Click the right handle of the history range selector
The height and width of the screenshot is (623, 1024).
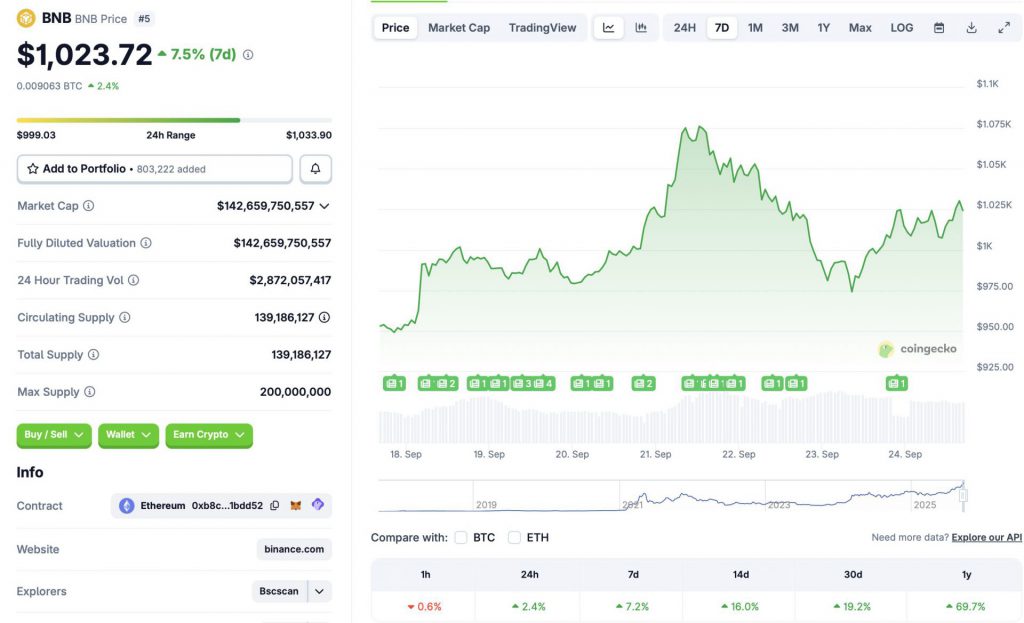963,496
